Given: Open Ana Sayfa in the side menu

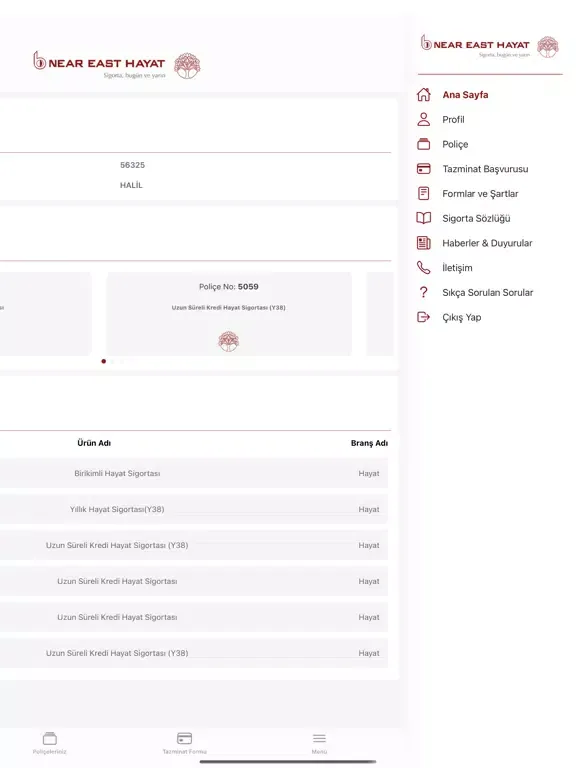Looking at the screenshot, I should tap(465, 95).
